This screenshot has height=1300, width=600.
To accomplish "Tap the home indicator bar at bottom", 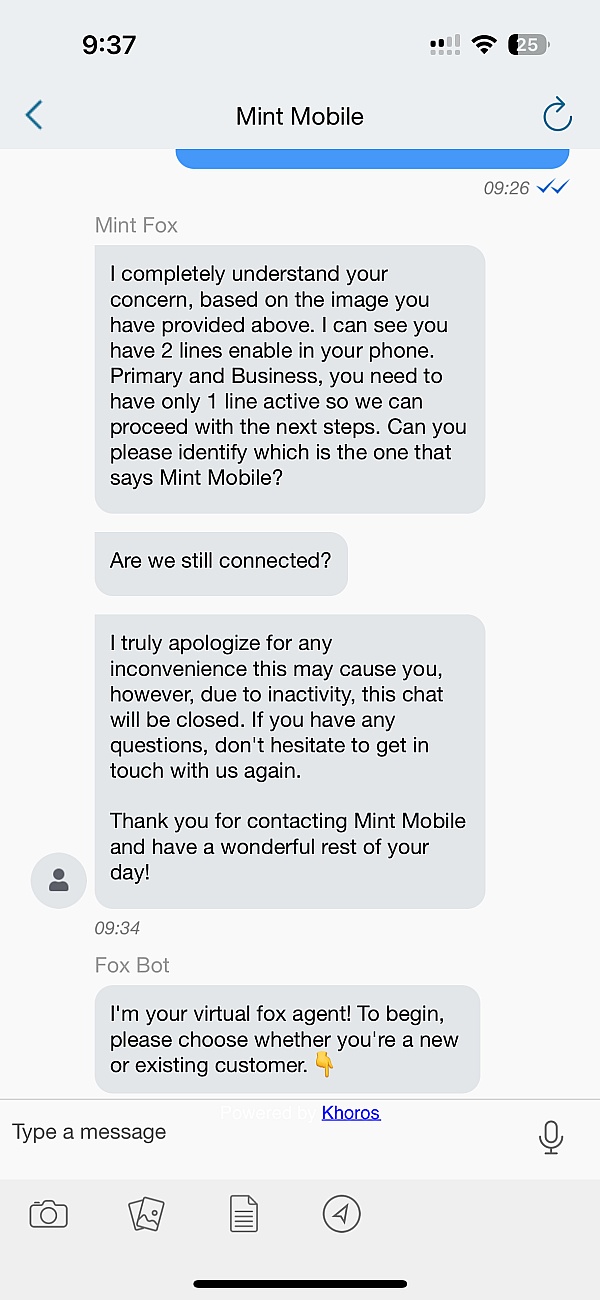I will tap(300, 1284).
